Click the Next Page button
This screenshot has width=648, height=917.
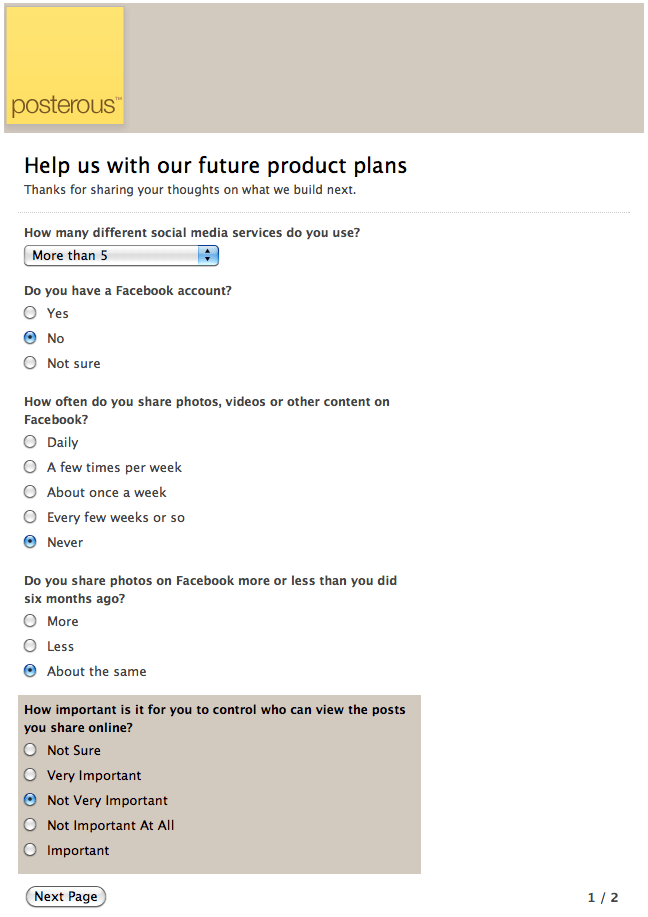[x=66, y=897]
